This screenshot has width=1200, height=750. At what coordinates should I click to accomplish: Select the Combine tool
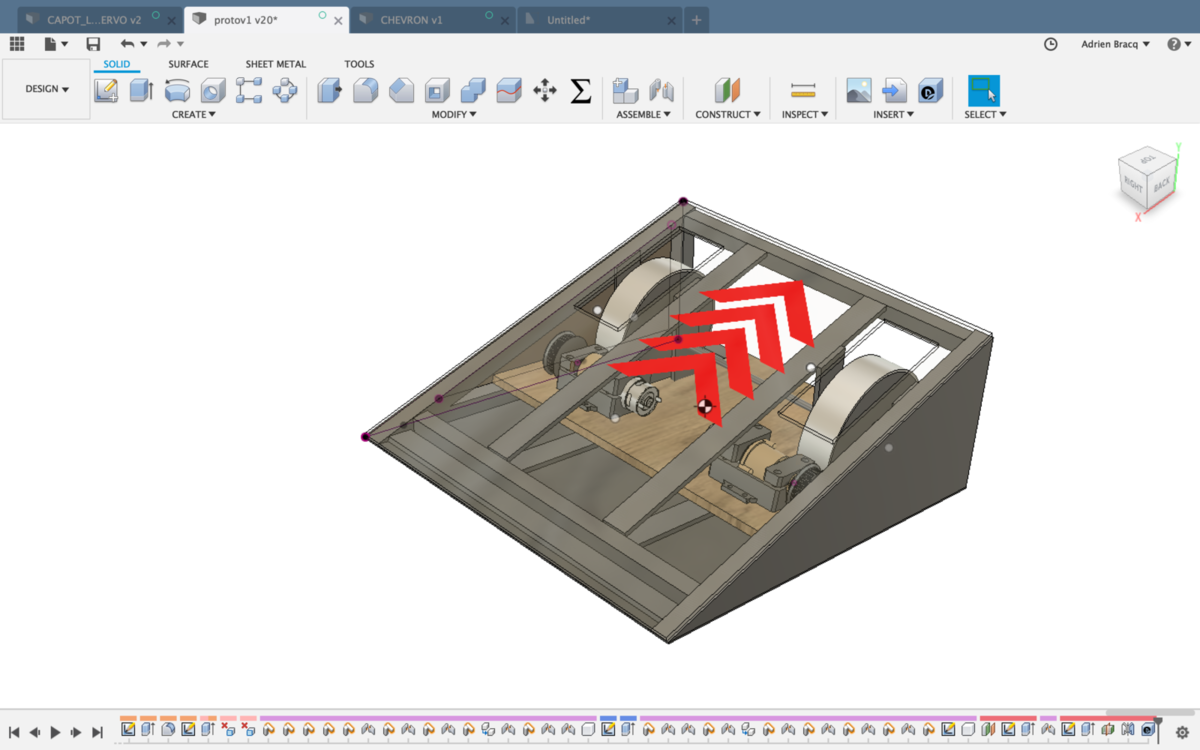(473, 91)
